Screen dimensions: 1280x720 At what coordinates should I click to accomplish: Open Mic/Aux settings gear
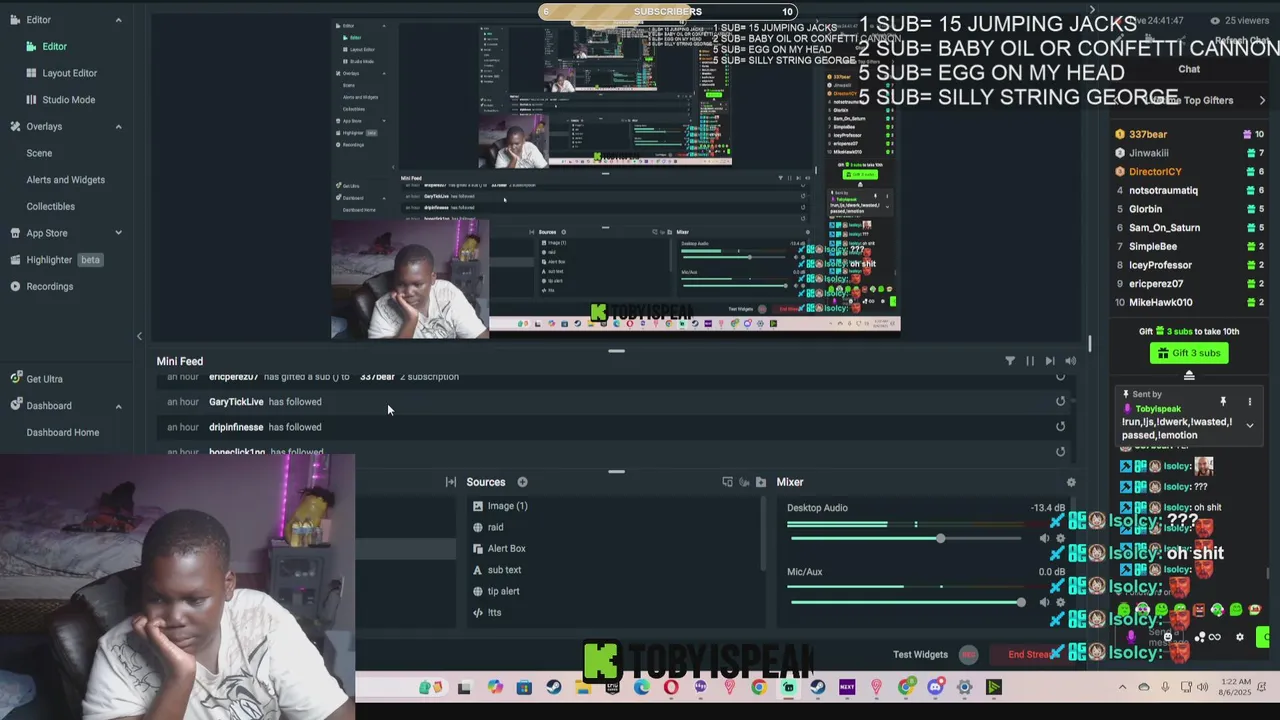pos(1061,602)
